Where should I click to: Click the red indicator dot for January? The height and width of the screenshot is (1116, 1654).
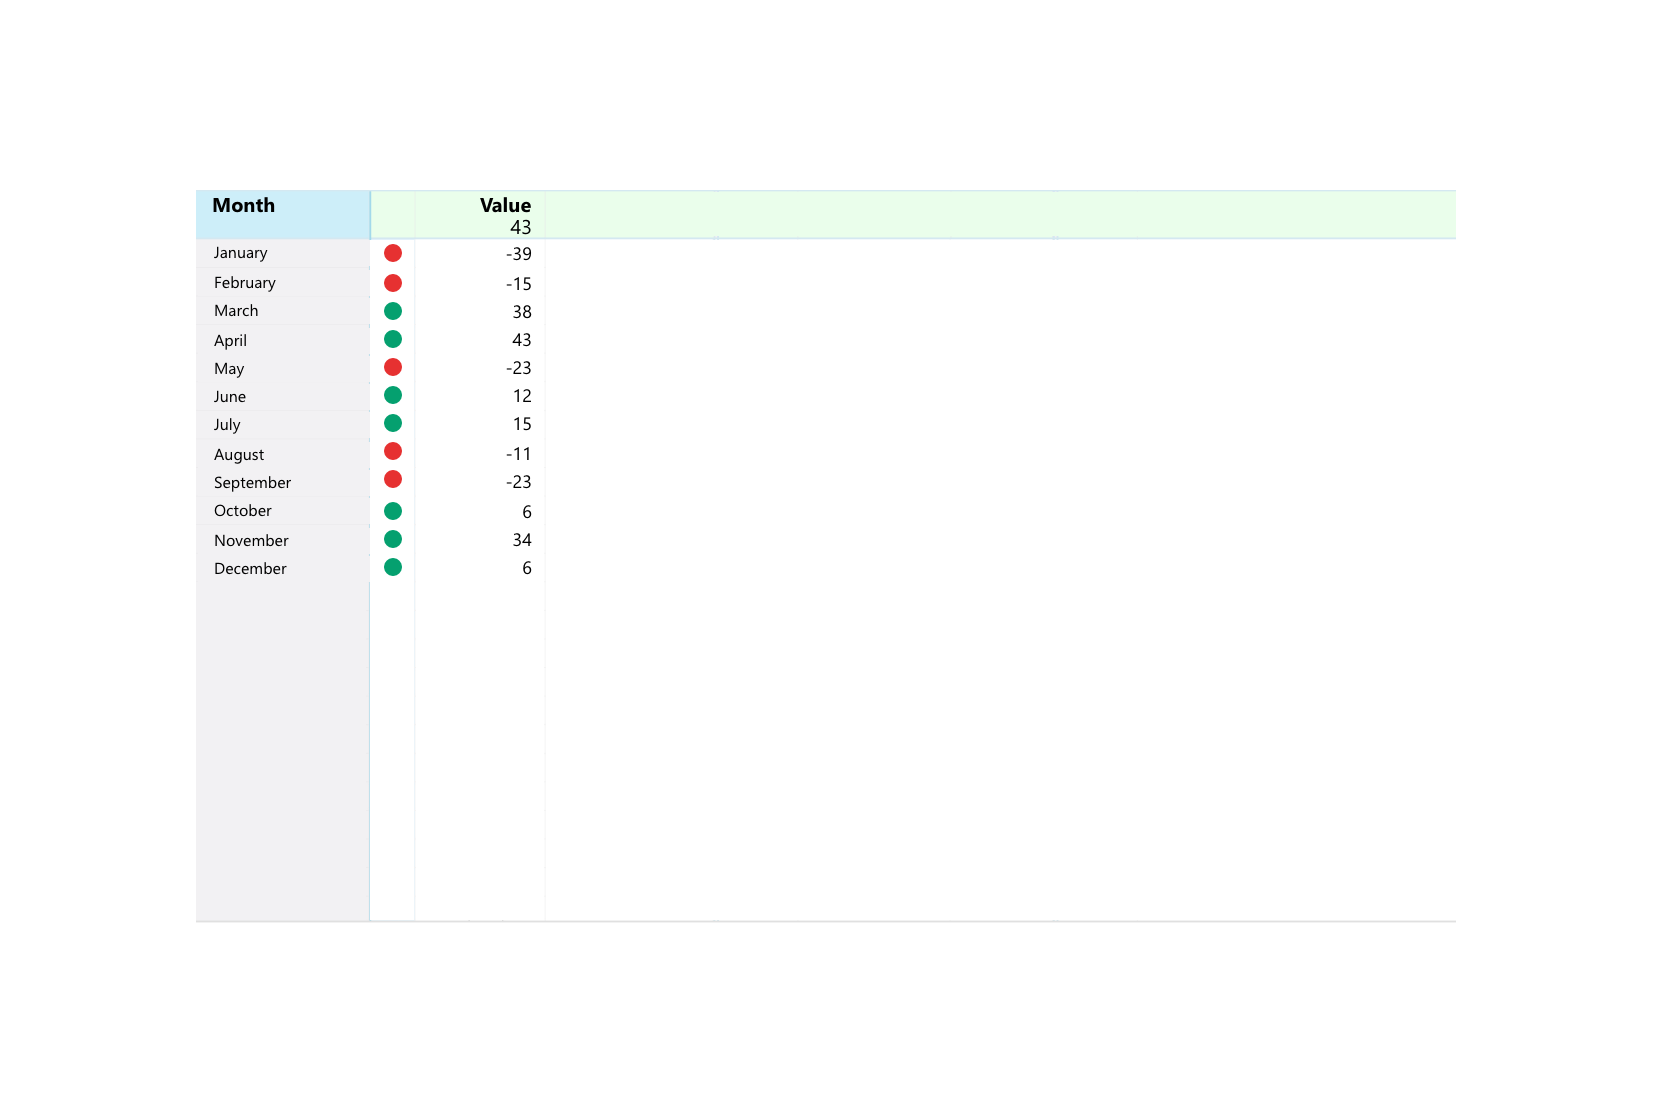pos(393,253)
